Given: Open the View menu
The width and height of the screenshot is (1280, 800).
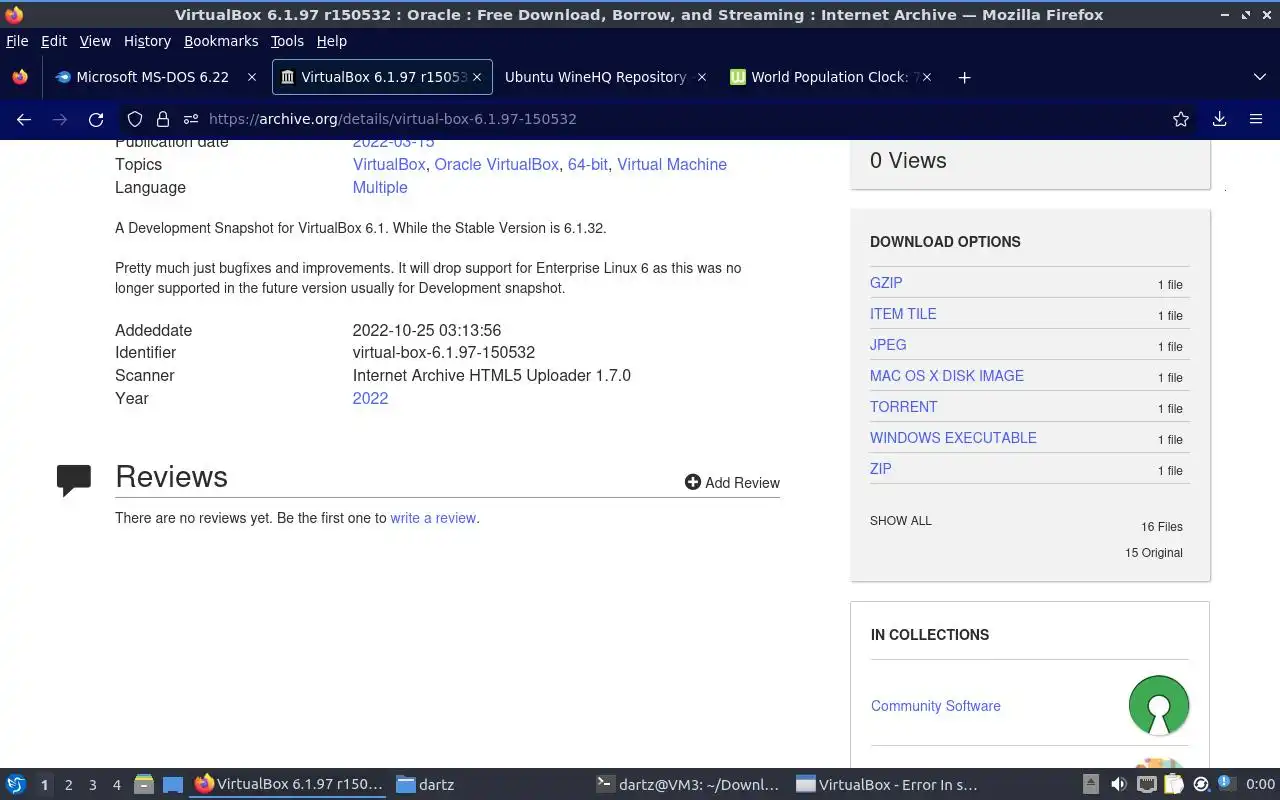Looking at the screenshot, I should pos(95,41).
